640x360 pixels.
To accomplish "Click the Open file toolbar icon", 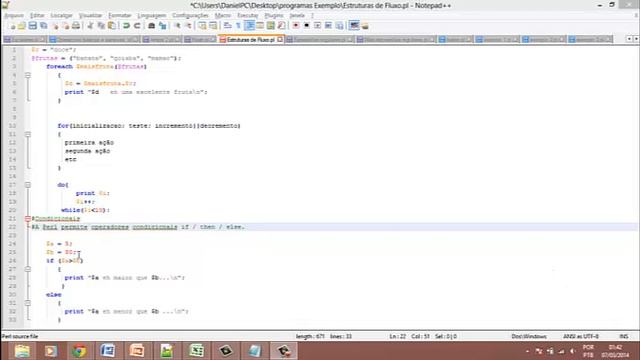I will point(22,26).
